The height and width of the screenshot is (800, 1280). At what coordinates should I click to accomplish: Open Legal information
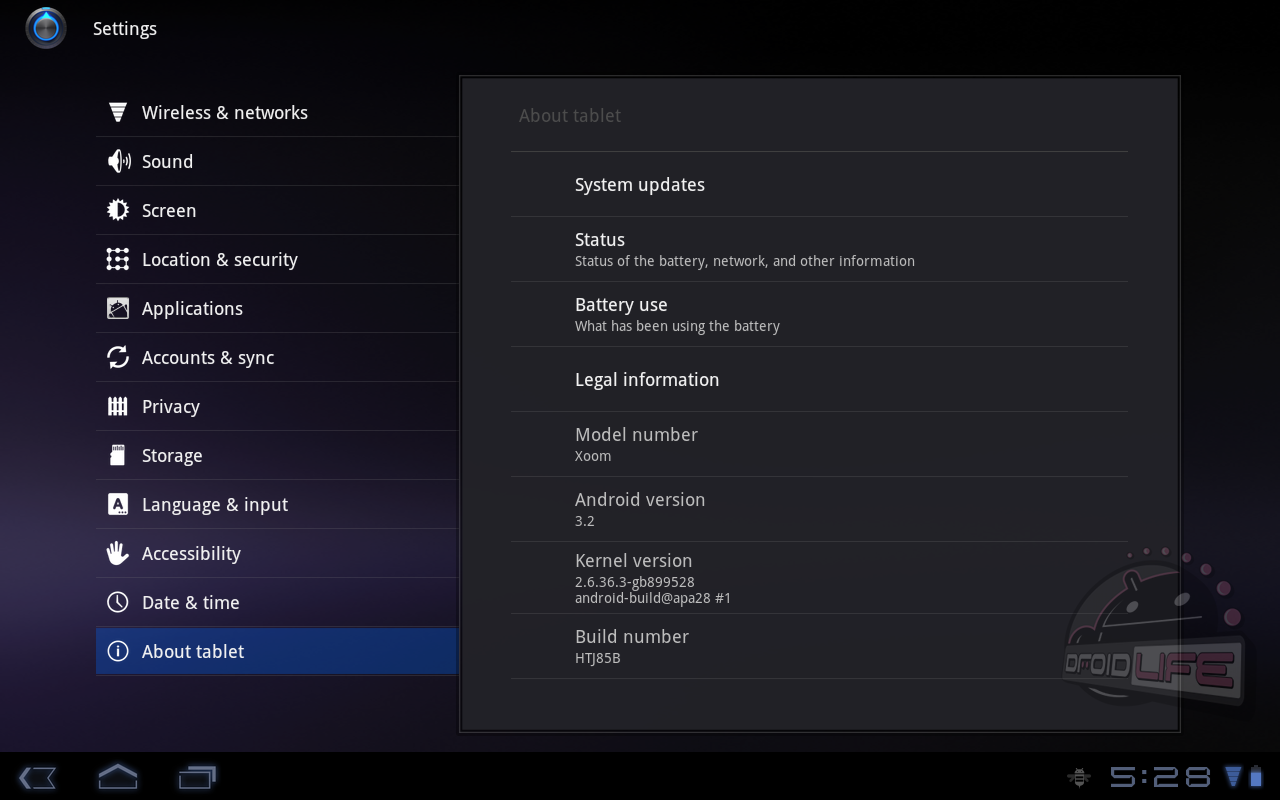tap(647, 380)
